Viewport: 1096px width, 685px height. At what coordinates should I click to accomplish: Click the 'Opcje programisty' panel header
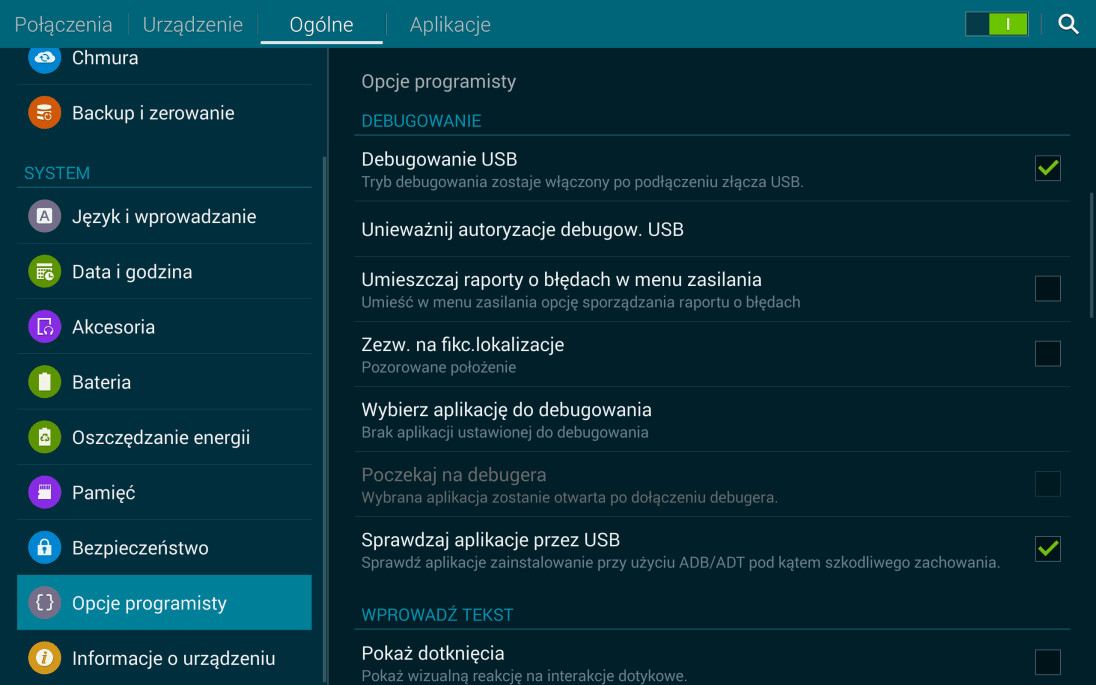pyautogui.click(x=438, y=82)
